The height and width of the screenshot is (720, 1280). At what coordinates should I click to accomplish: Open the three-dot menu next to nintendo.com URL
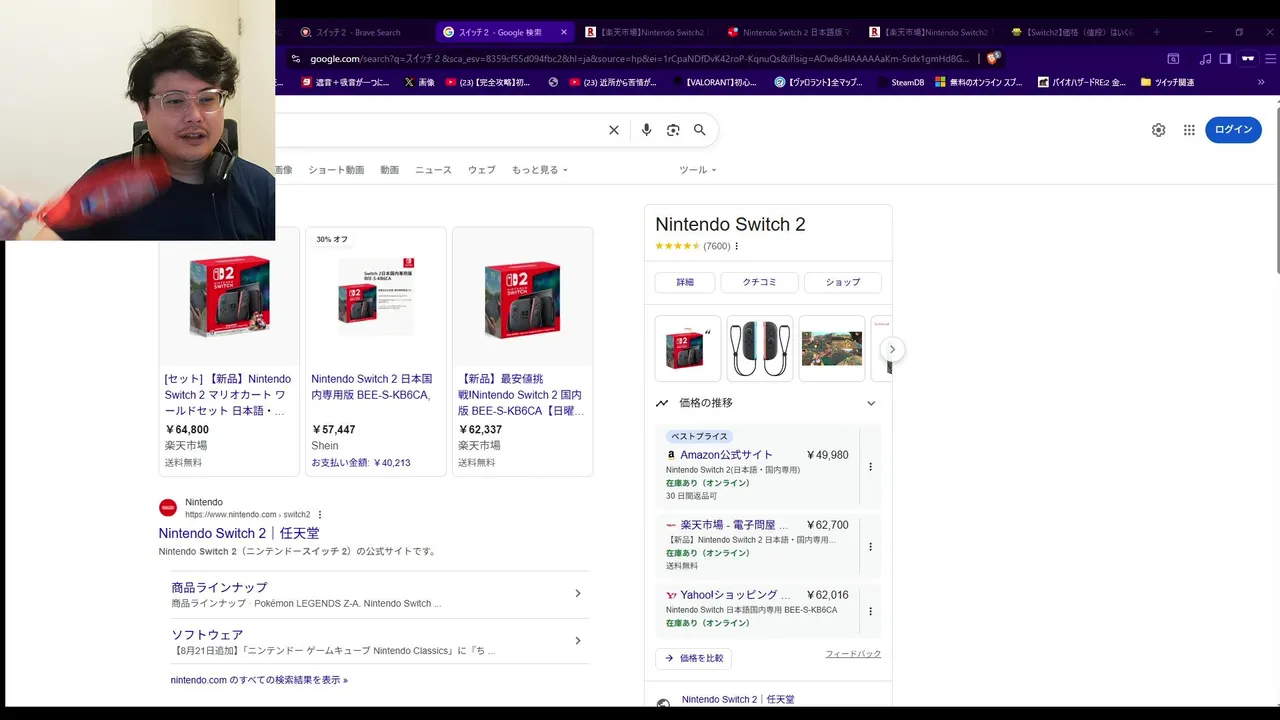click(x=320, y=515)
